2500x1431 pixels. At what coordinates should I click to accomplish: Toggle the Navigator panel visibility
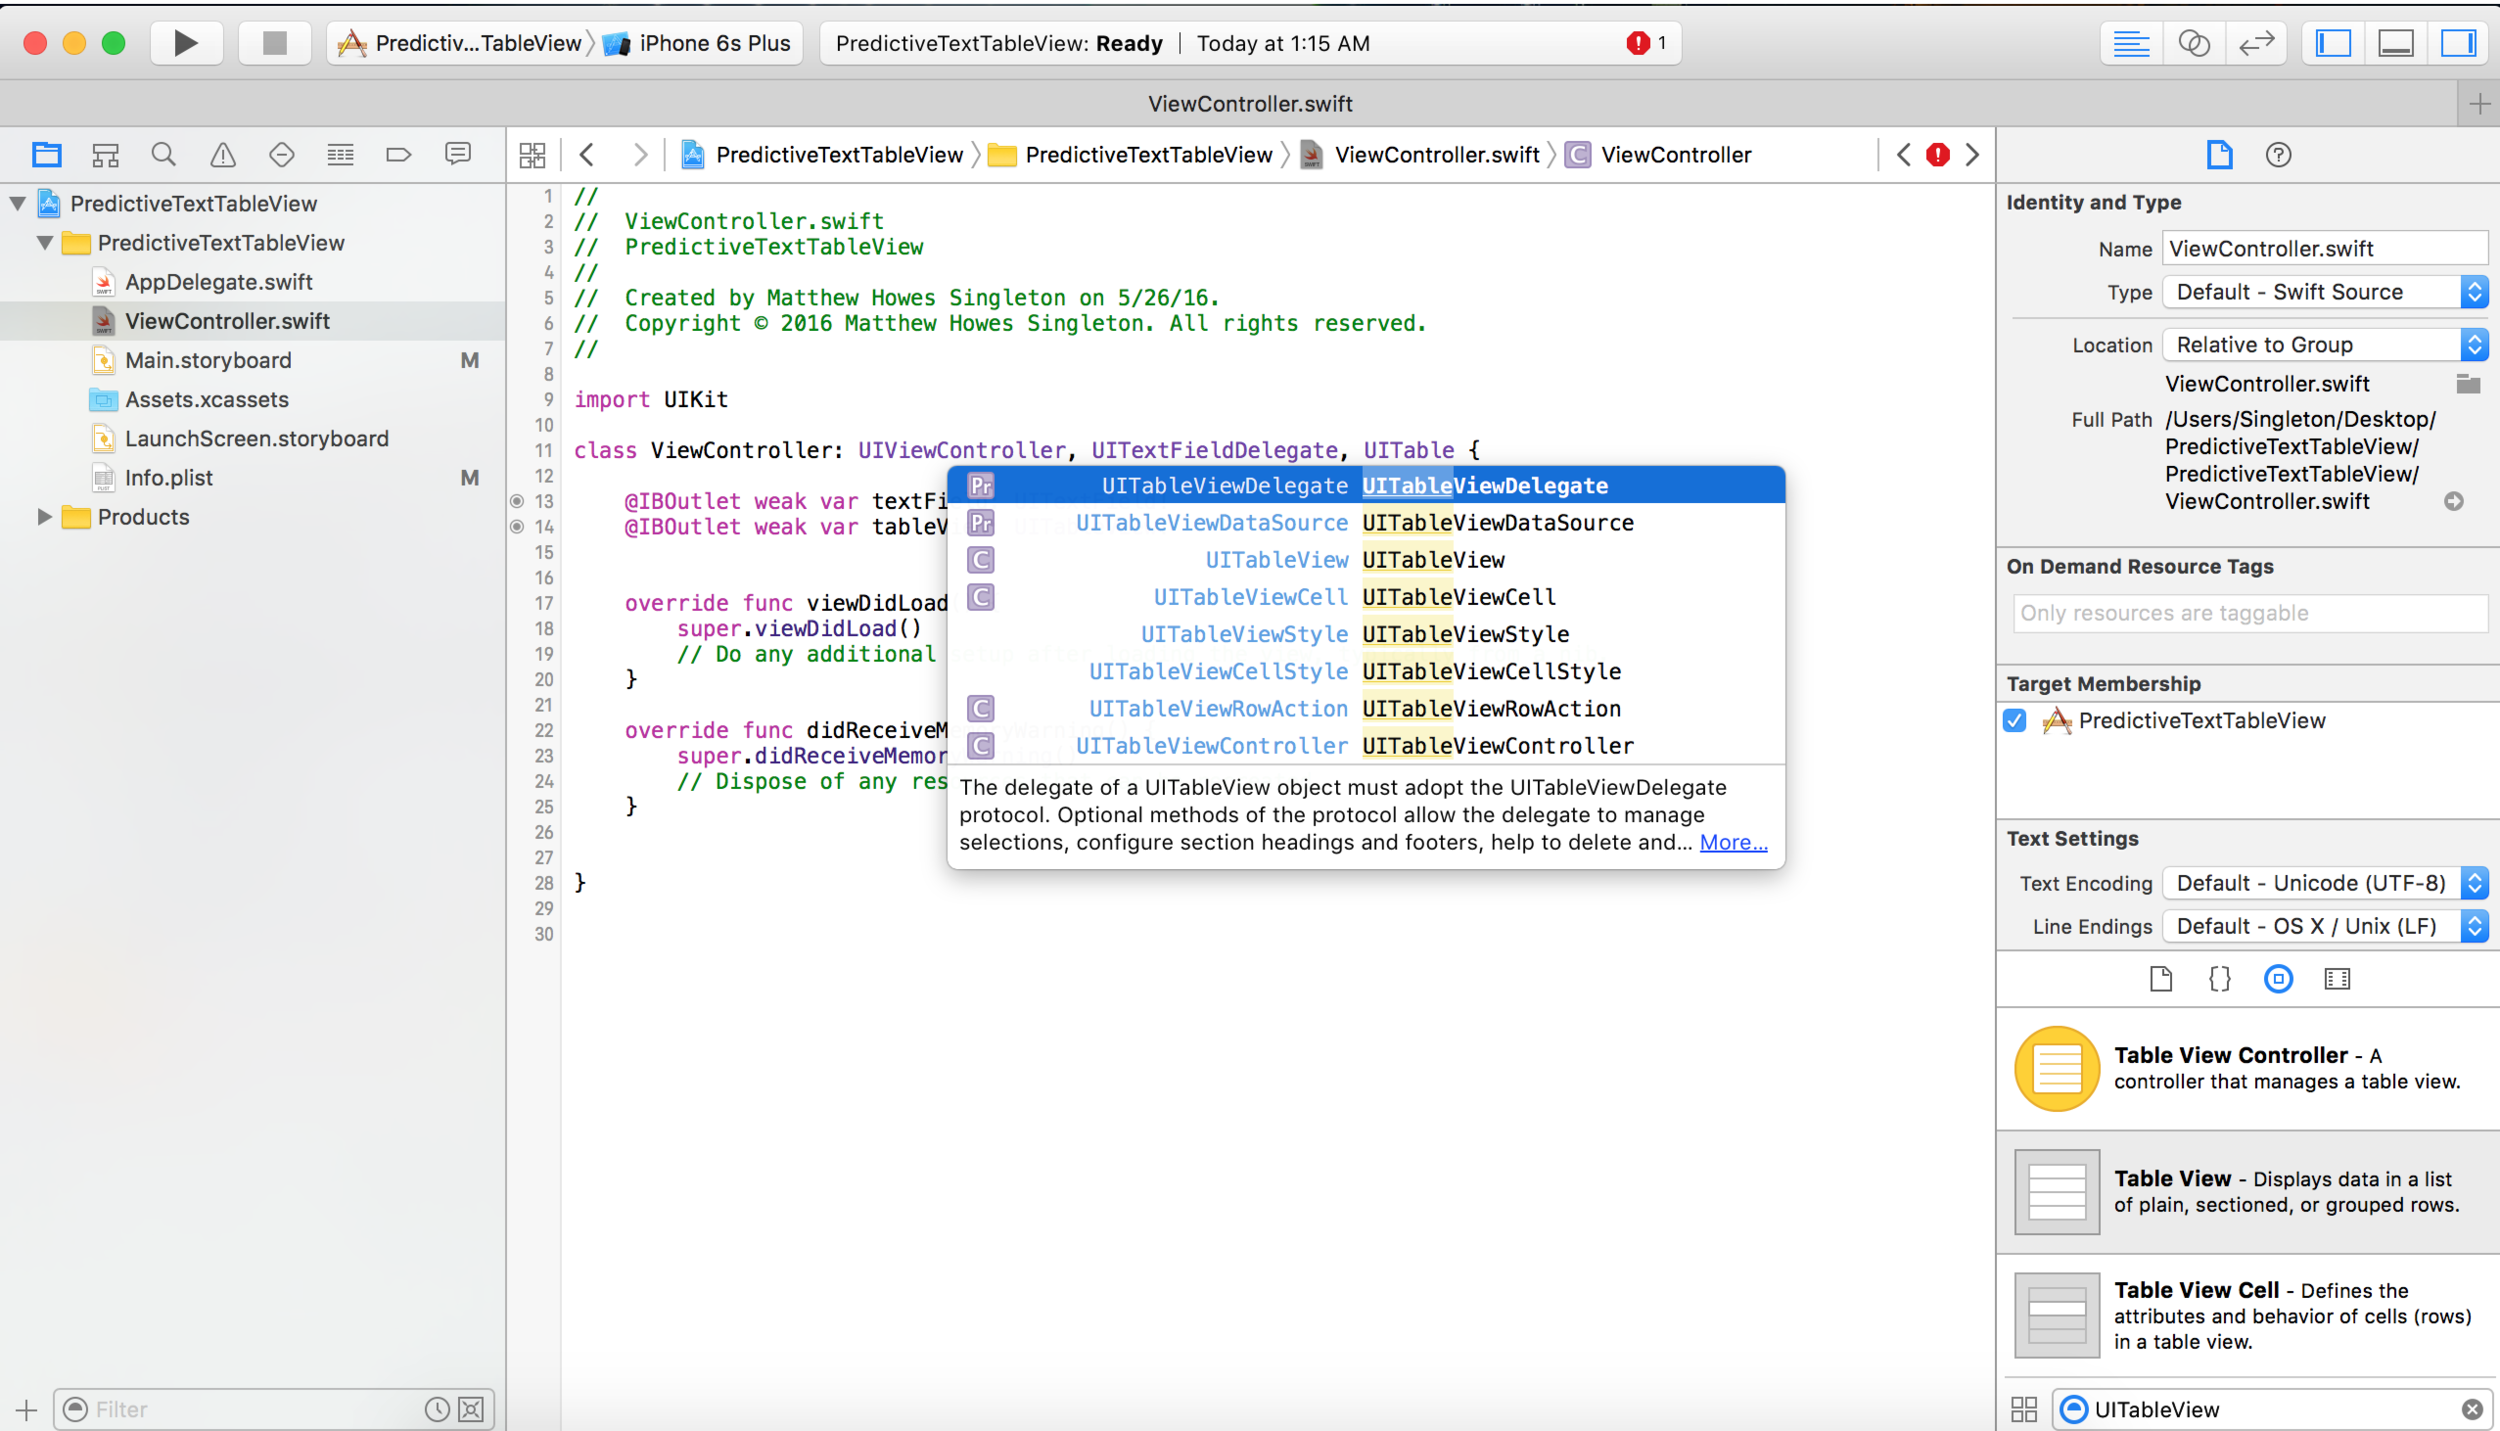tap(2333, 43)
